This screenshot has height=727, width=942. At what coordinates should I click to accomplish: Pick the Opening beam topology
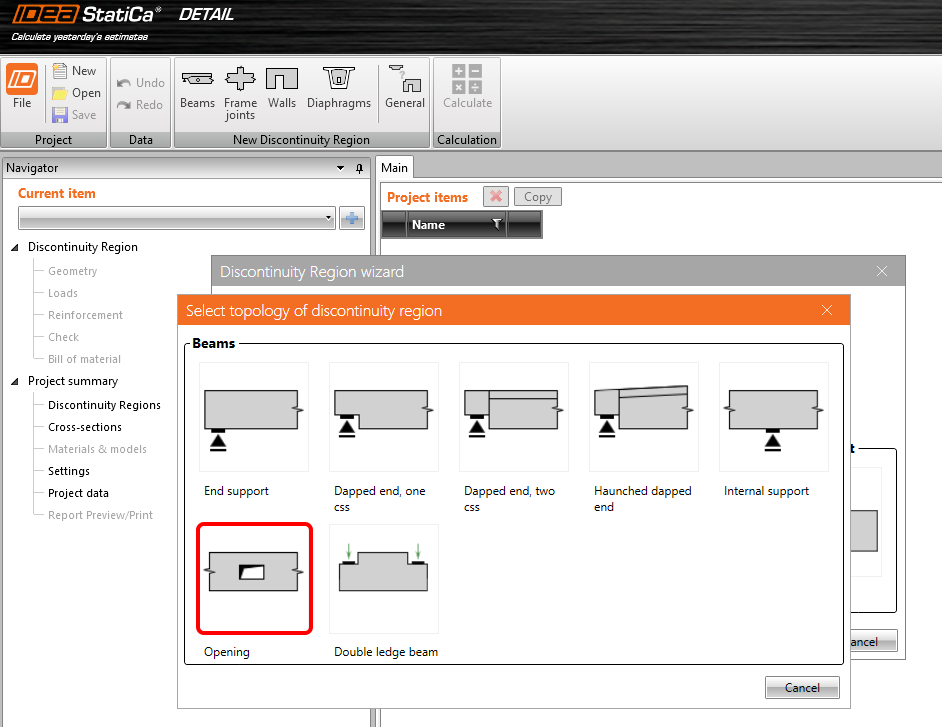click(254, 578)
